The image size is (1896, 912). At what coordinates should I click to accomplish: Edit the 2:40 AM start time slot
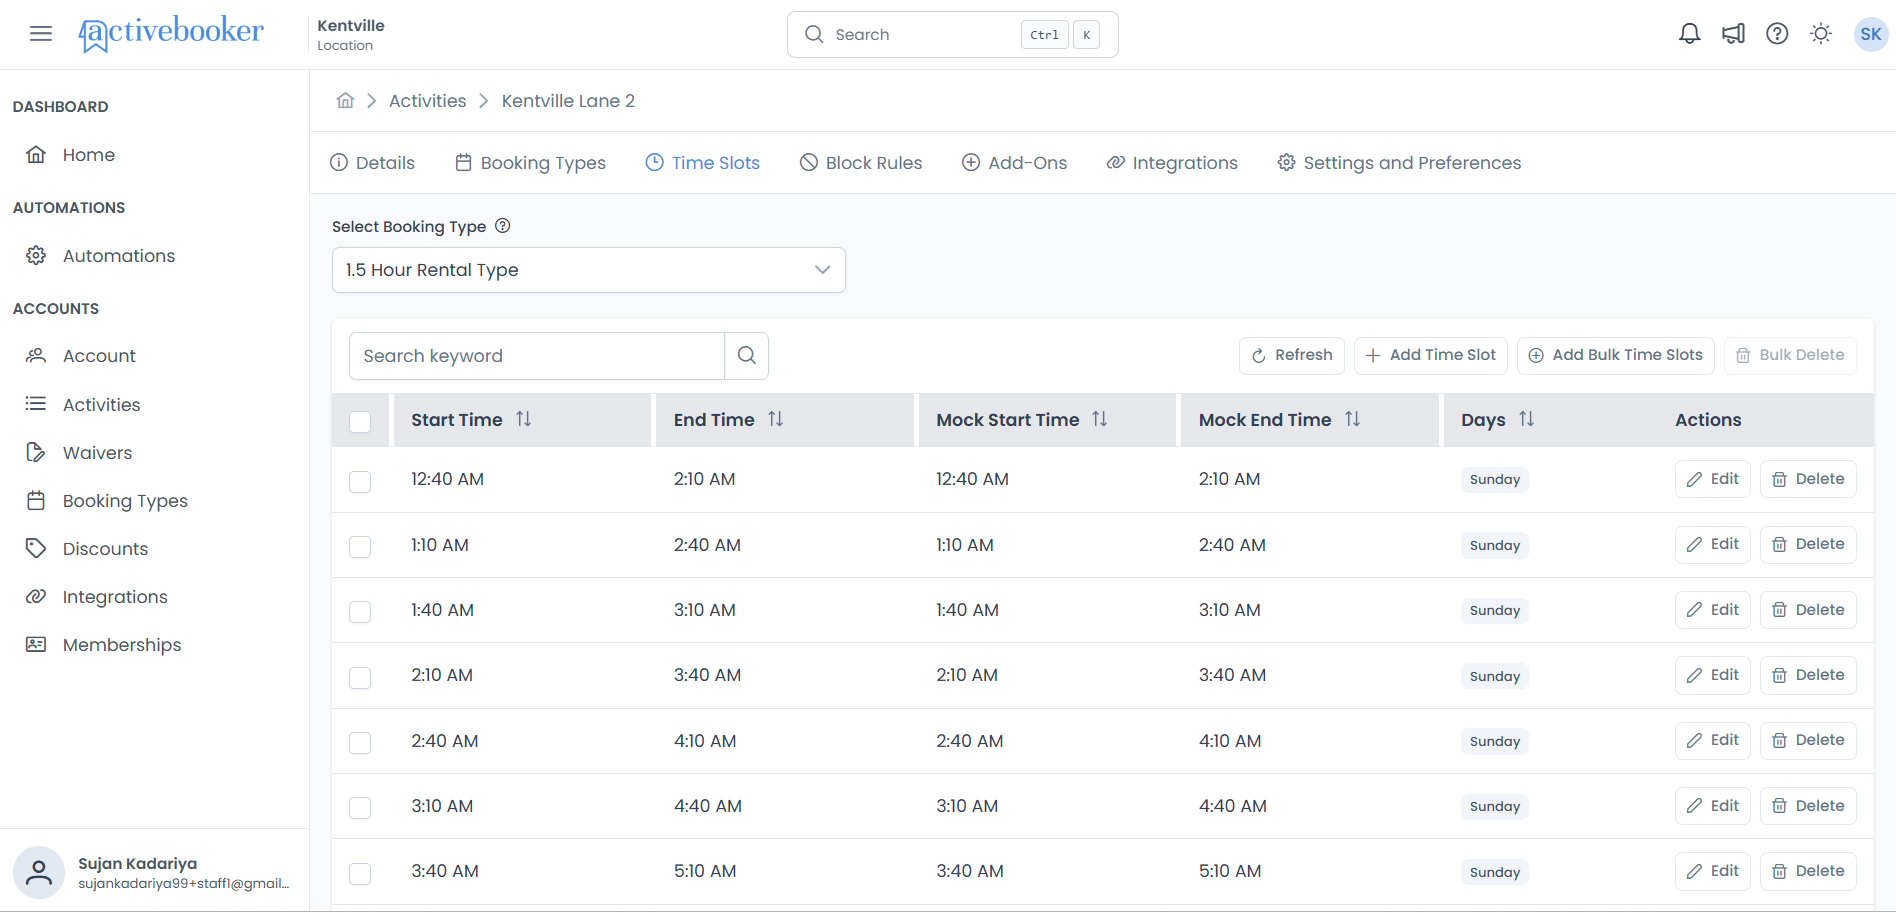1712,740
